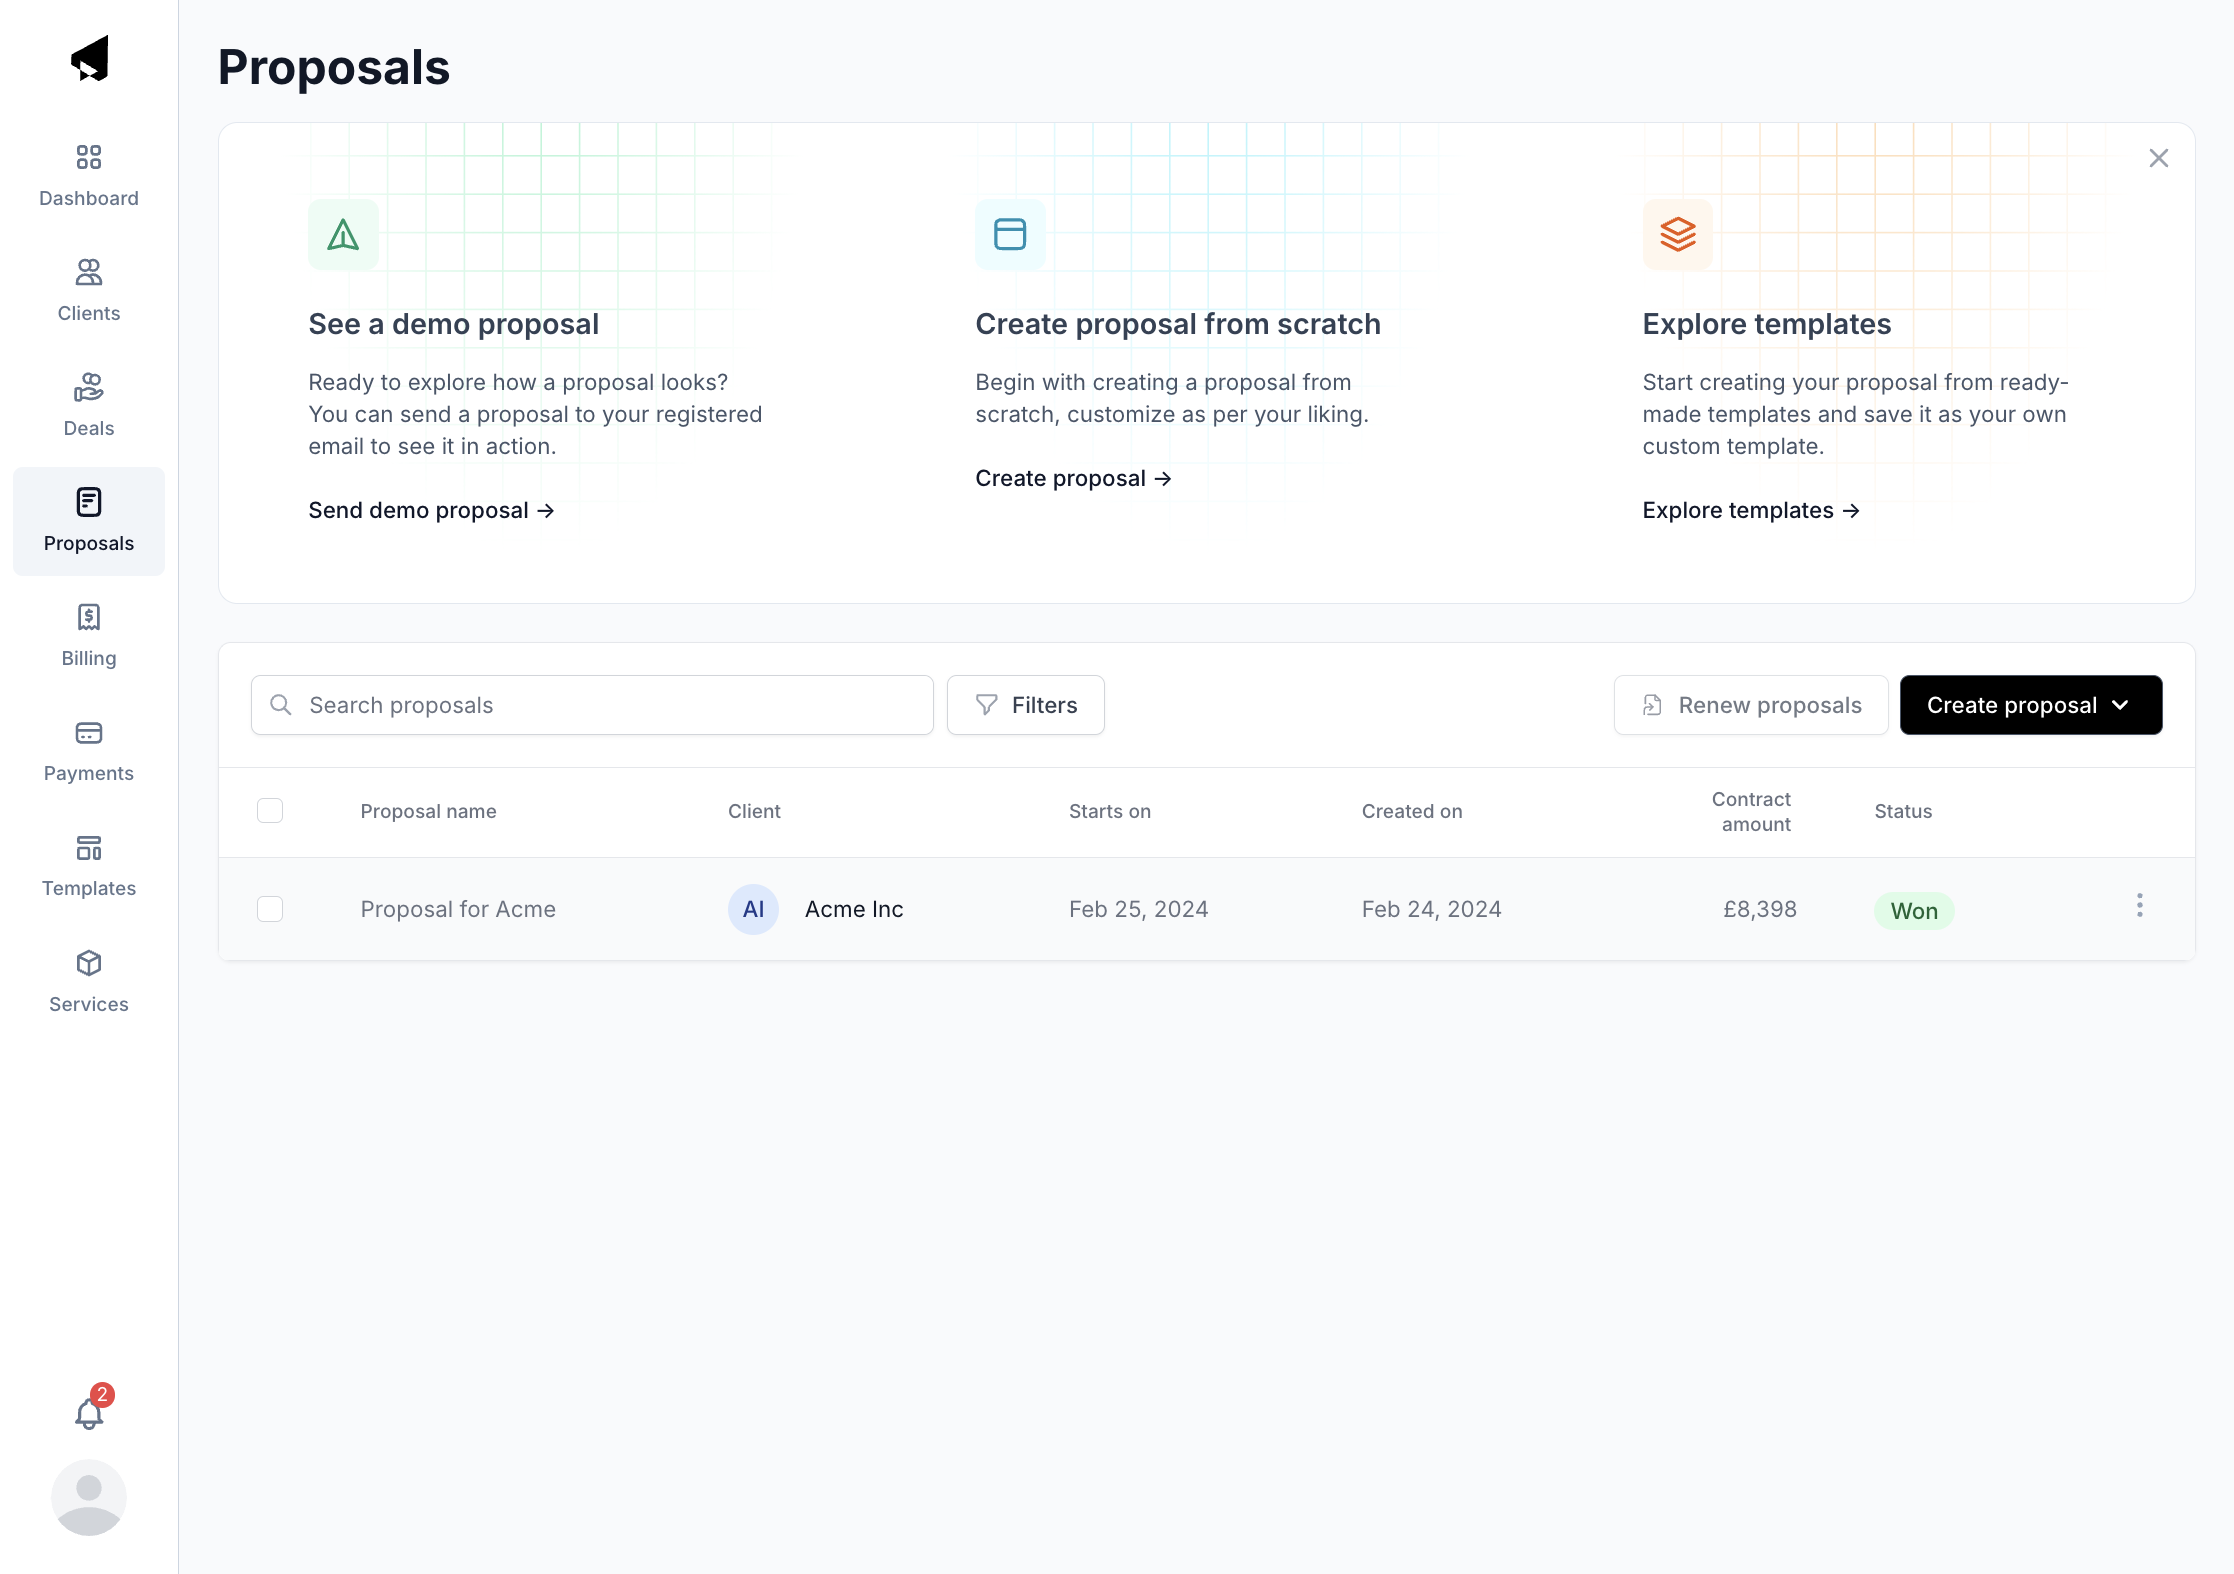The image size is (2234, 1574).
Task: Dismiss the onboarding cards panel
Action: click(x=2159, y=158)
